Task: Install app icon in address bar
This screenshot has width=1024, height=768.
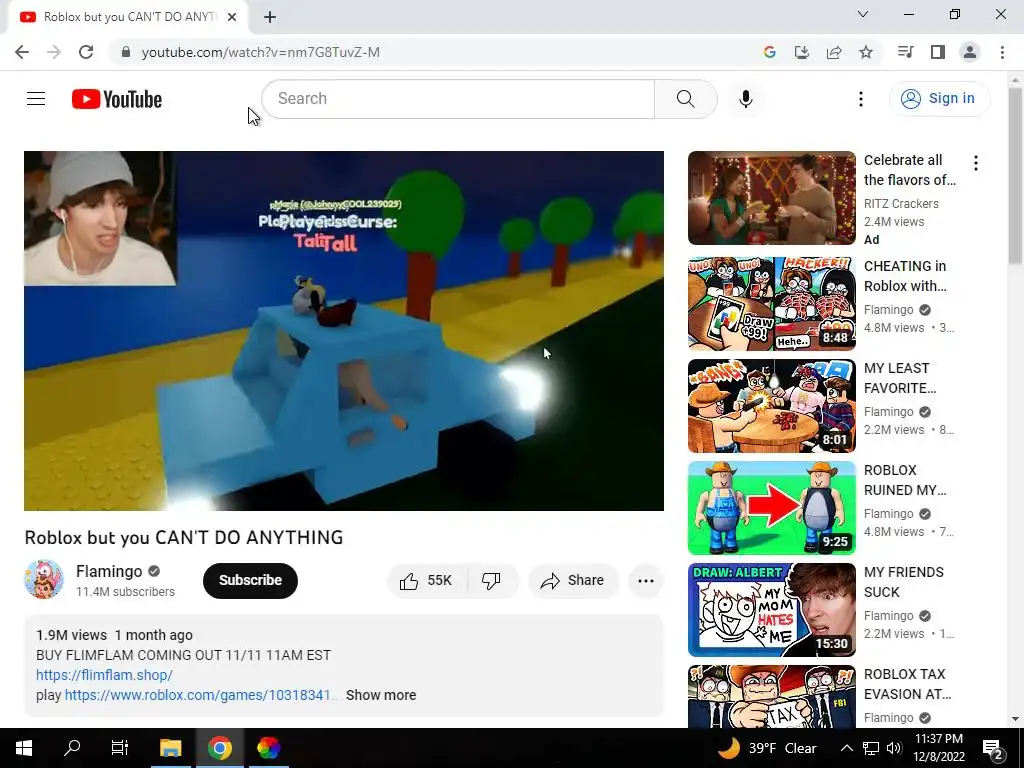Action: pyautogui.click(x=801, y=52)
